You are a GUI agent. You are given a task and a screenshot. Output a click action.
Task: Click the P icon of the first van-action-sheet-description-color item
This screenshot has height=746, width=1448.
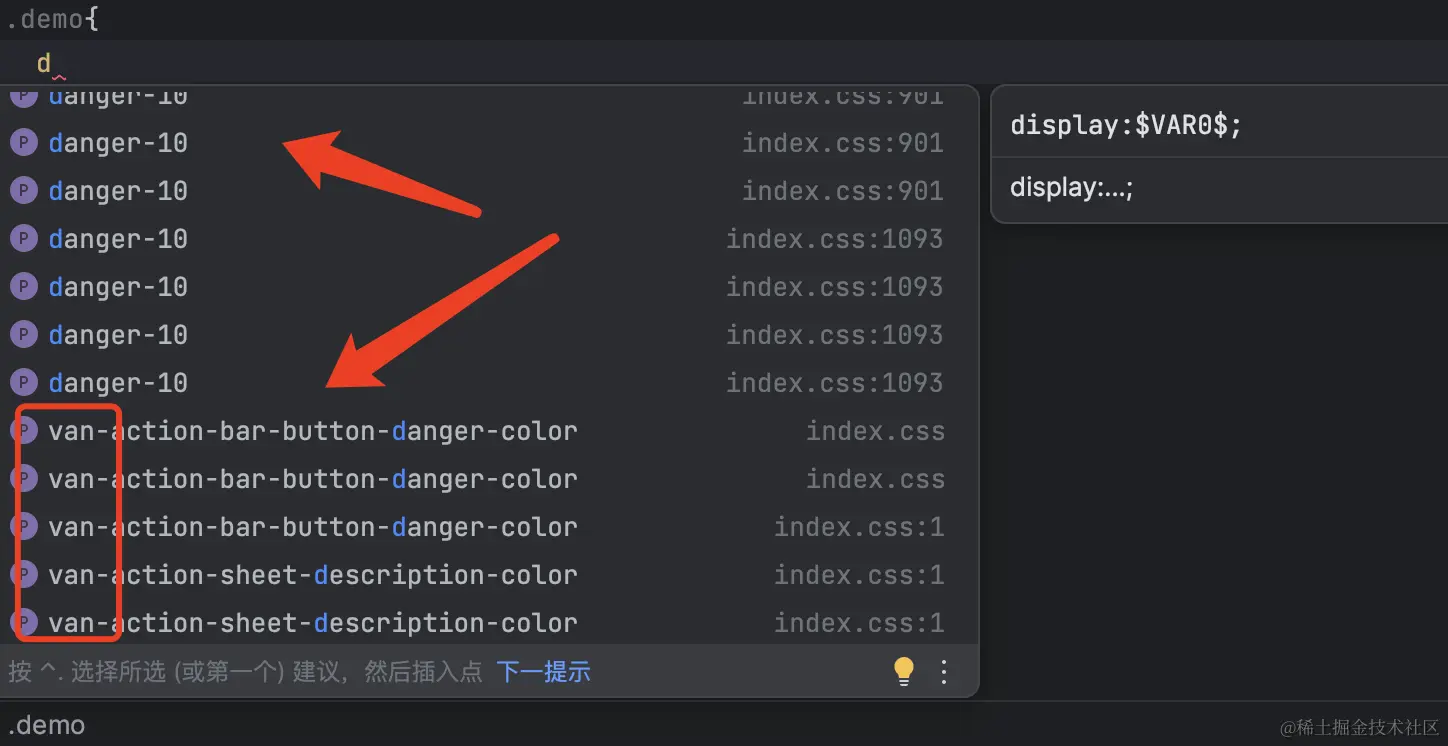[24, 575]
